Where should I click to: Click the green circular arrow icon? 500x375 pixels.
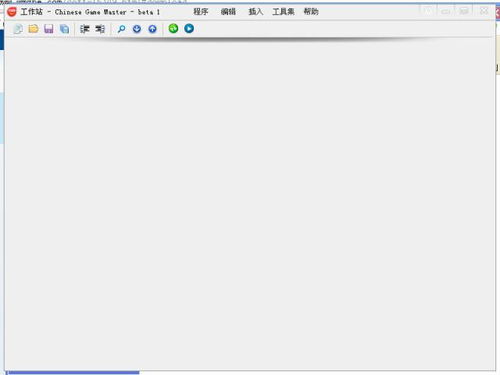pos(173,28)
